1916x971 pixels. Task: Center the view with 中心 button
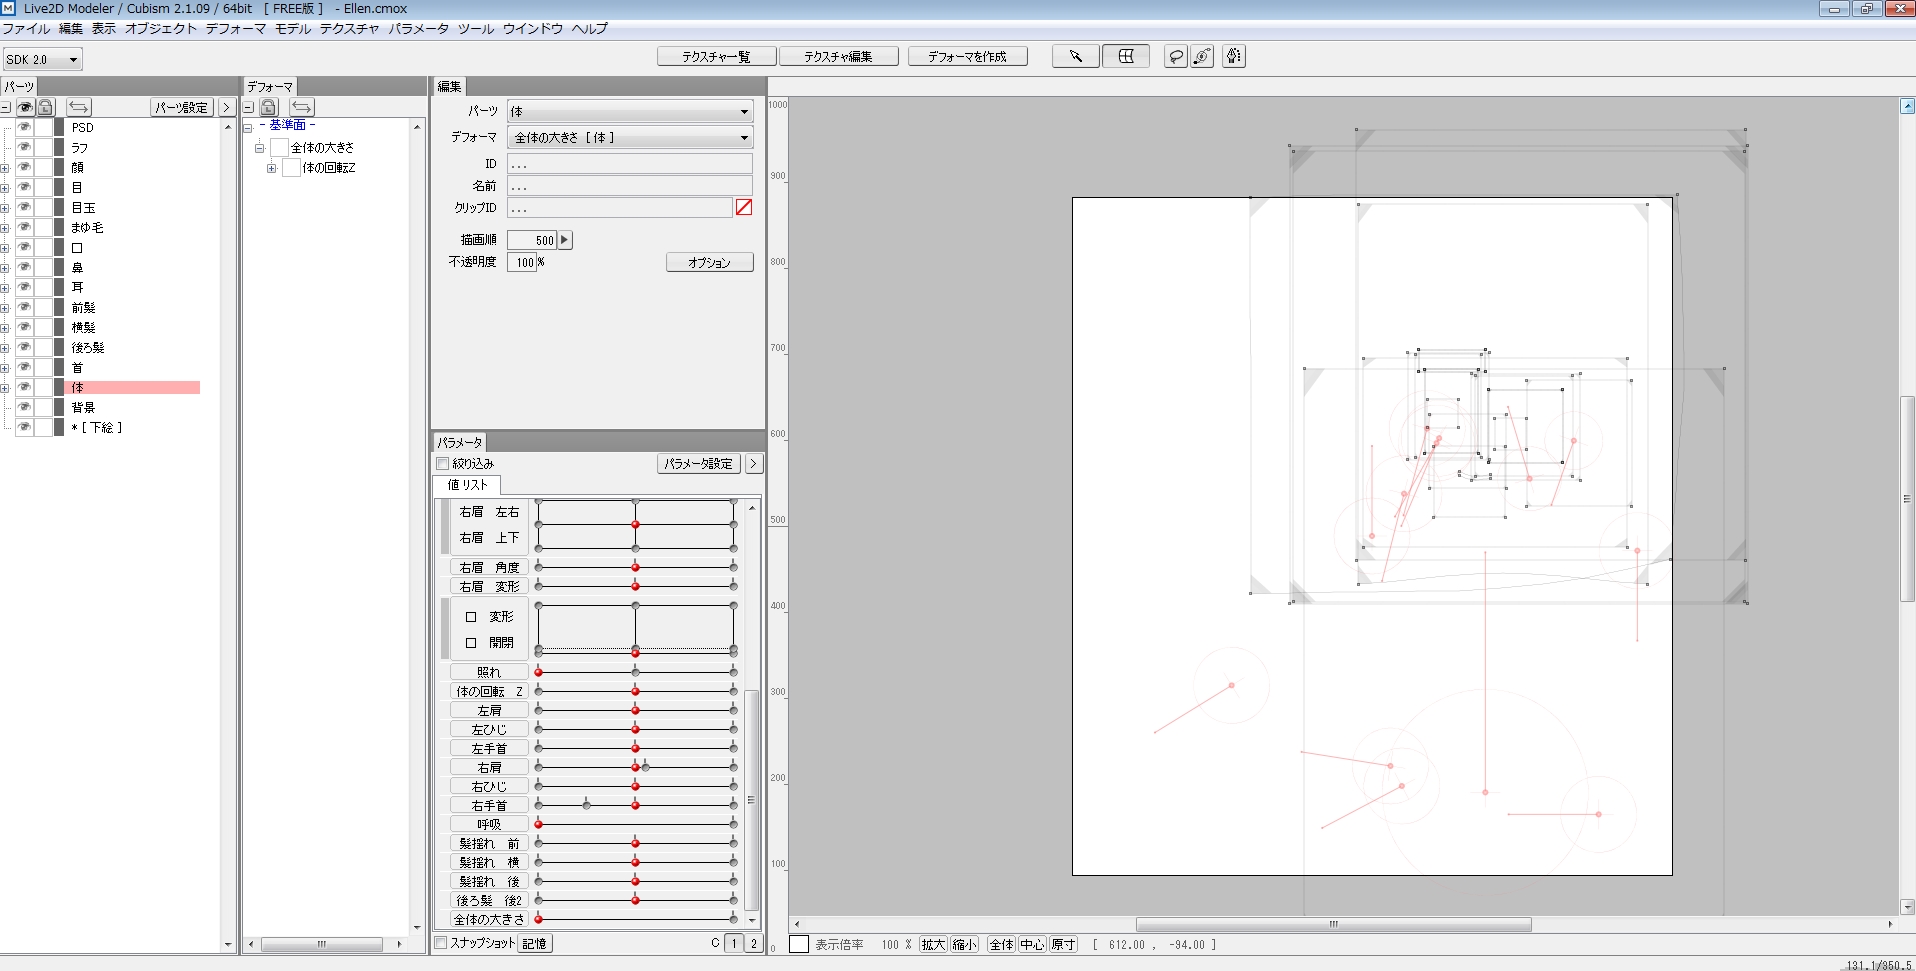[1032, 944]
